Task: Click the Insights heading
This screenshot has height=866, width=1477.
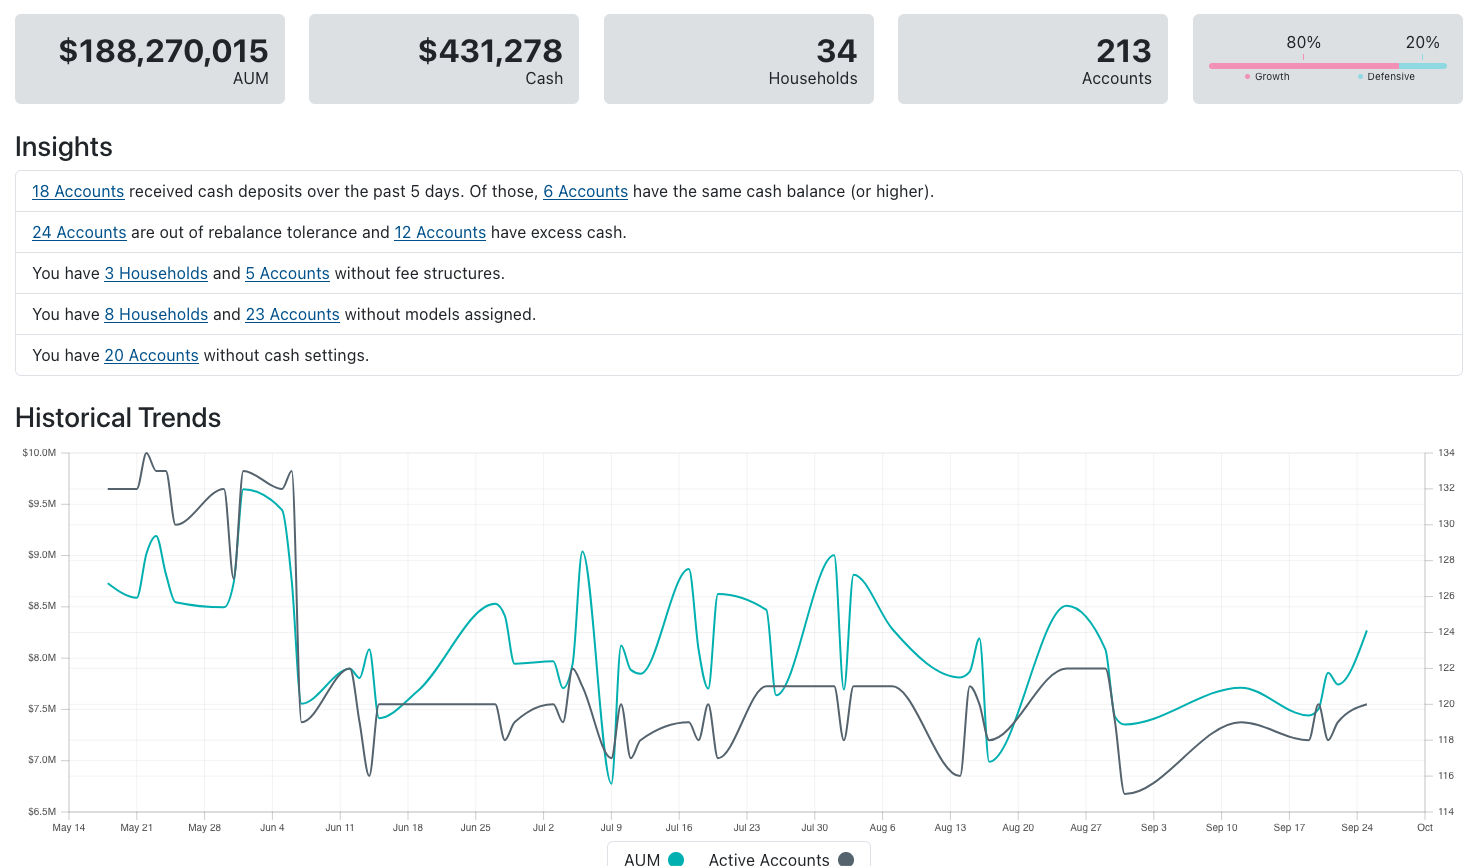Action: (x=64, y=147)
